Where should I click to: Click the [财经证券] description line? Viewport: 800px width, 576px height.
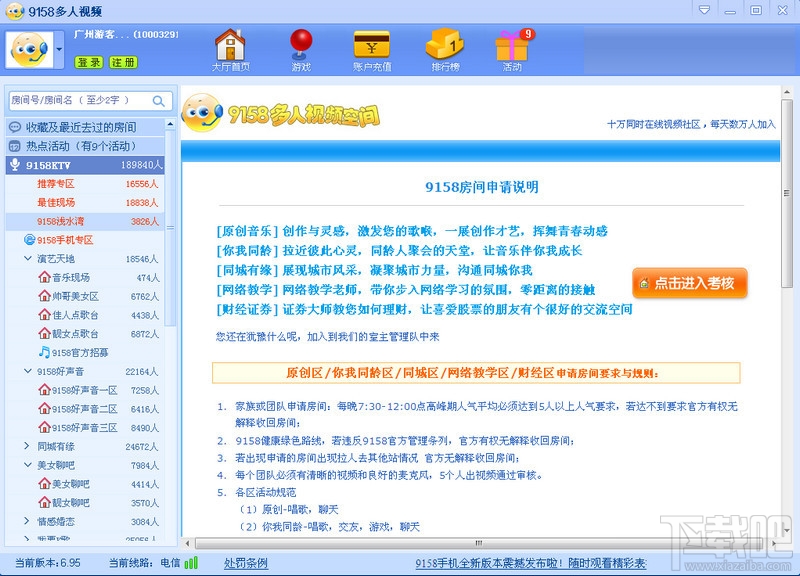(x=424, y=309)
